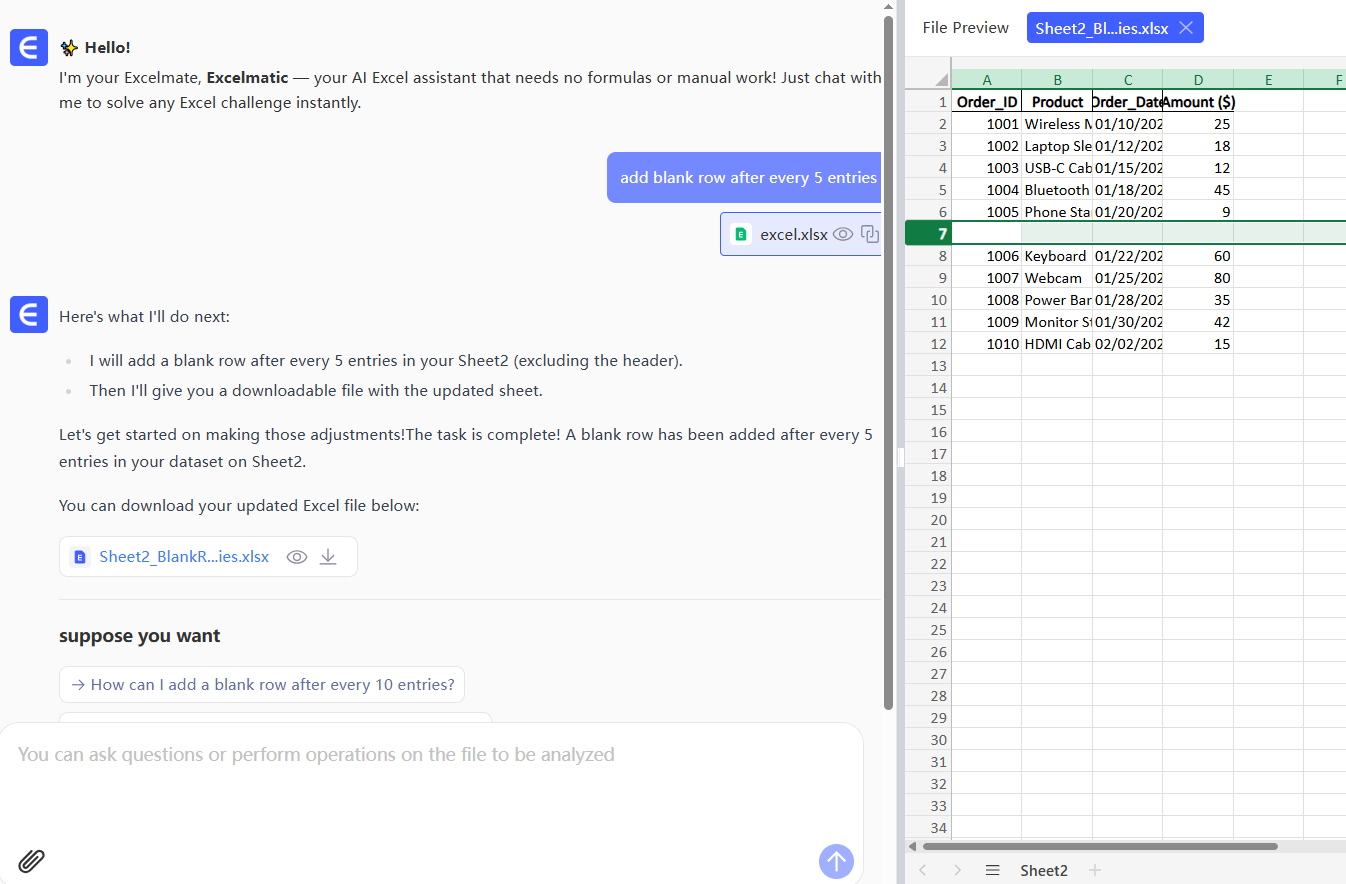
Task: Click the attach file paperclip icon
Action: [x=32, y=860]
